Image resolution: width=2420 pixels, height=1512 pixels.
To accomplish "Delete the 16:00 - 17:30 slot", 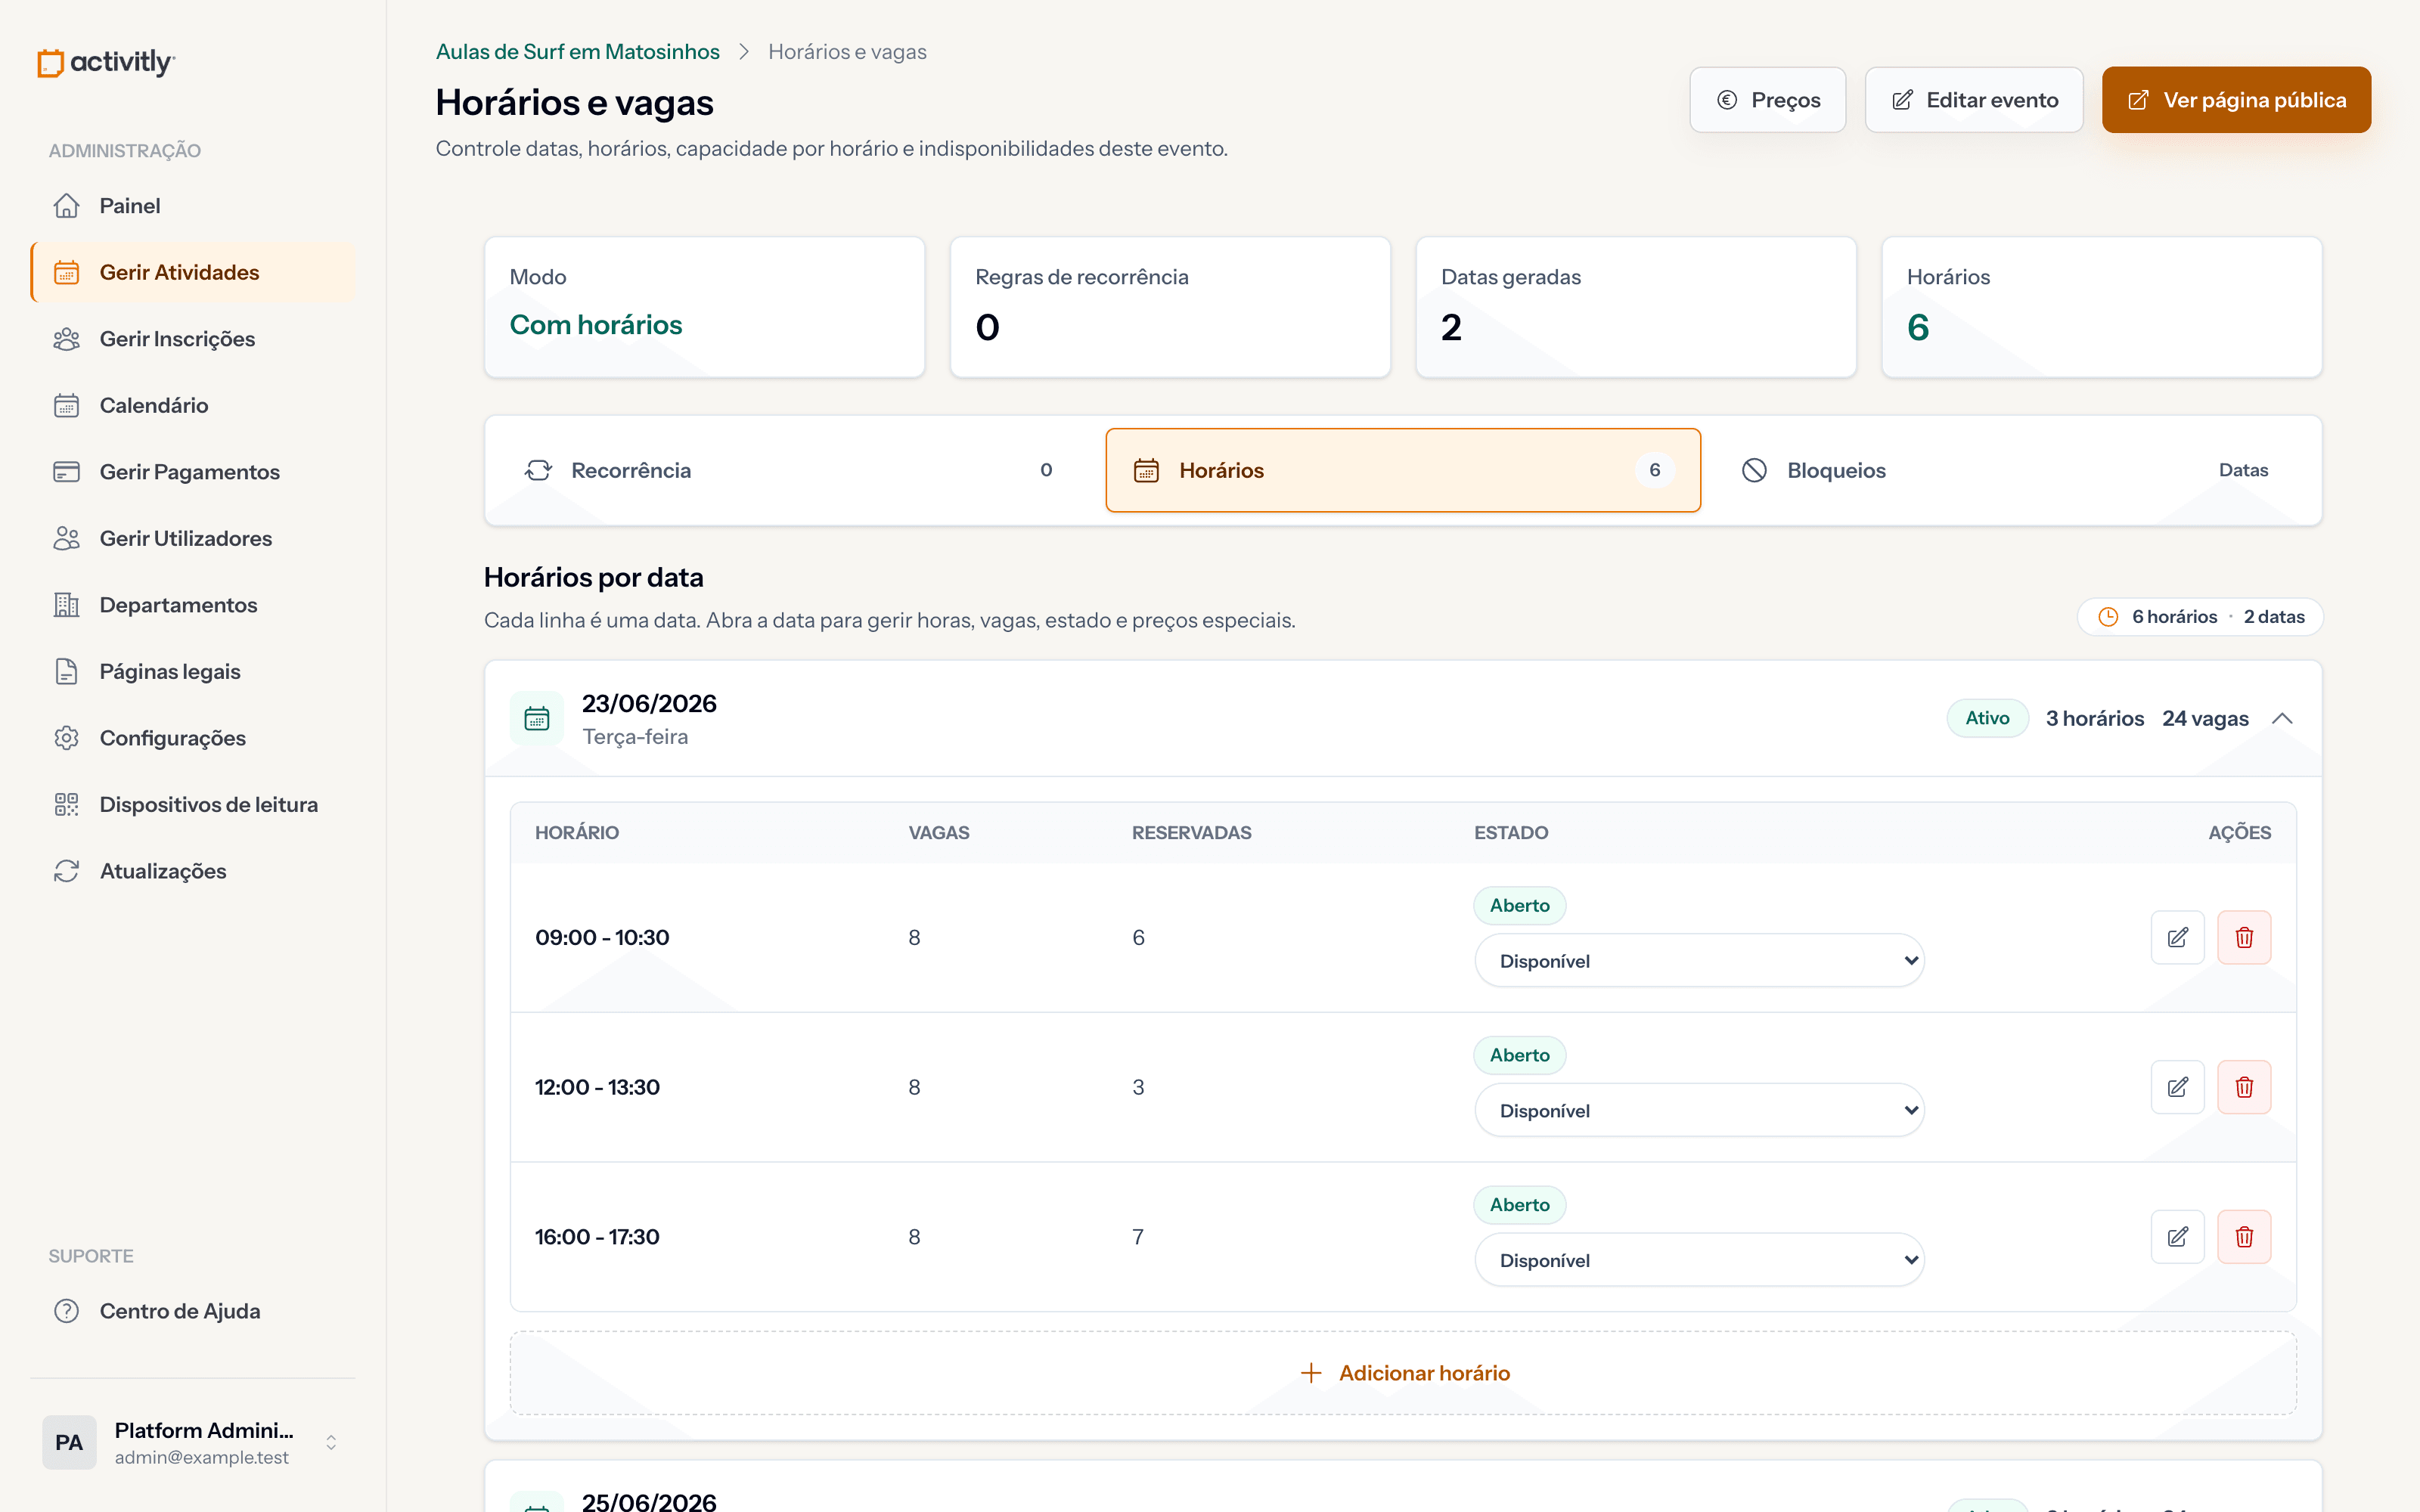I will pyautogui.click(x=2244, y=1237).
